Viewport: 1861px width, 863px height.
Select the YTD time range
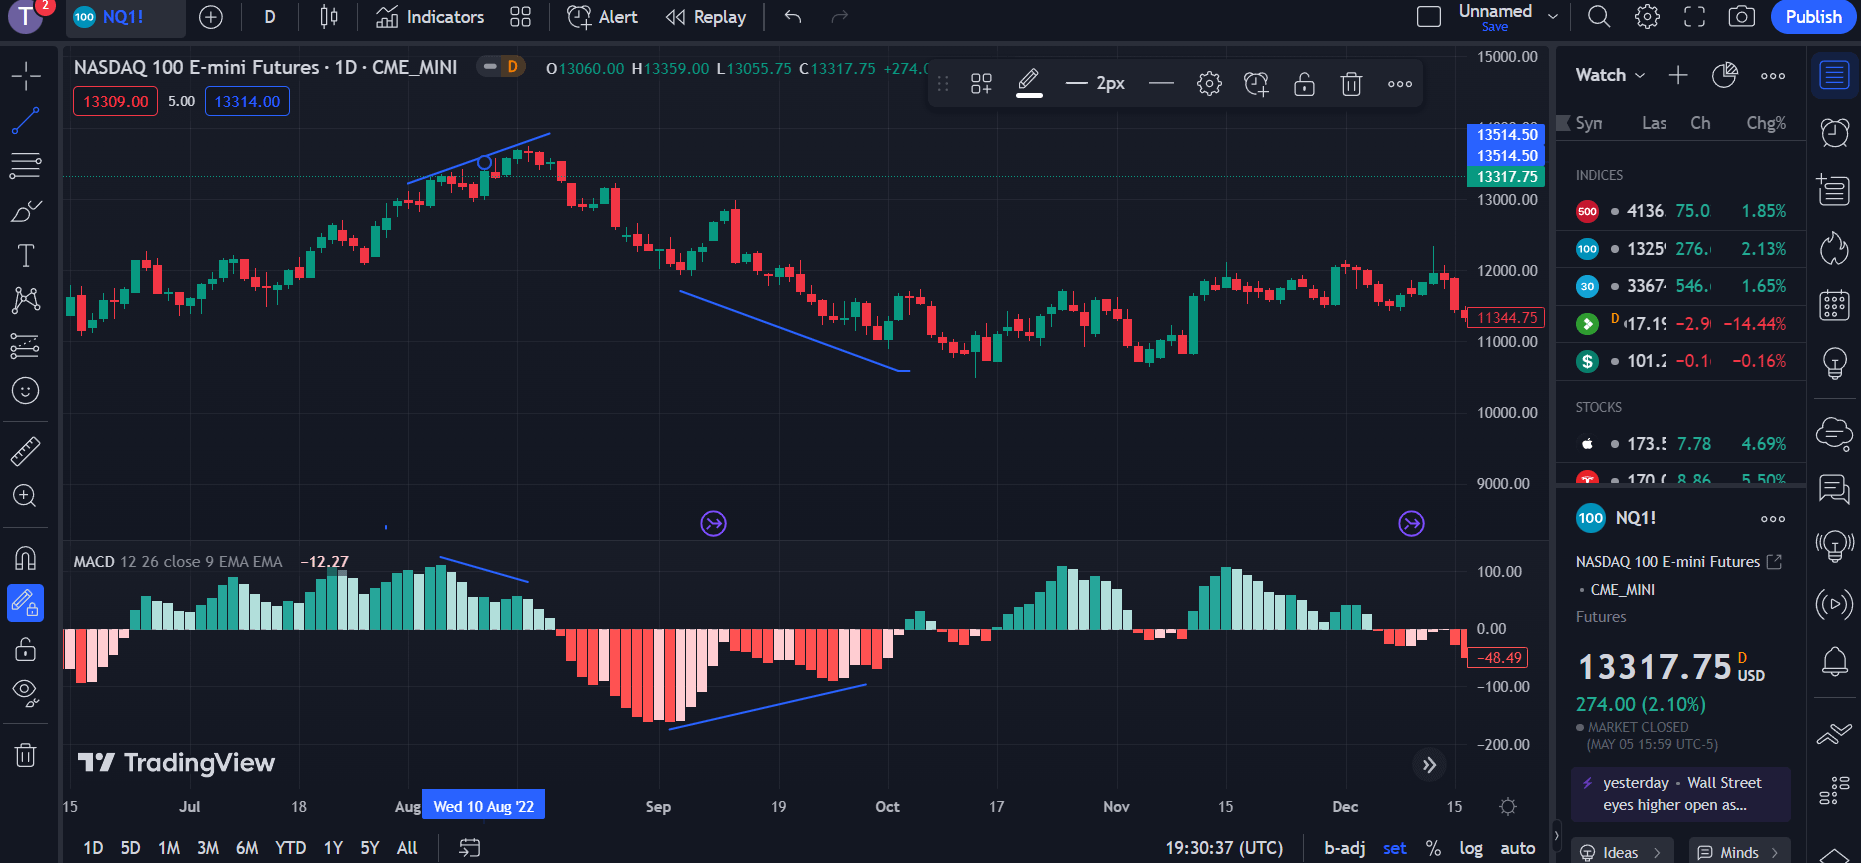coord(291,848)
